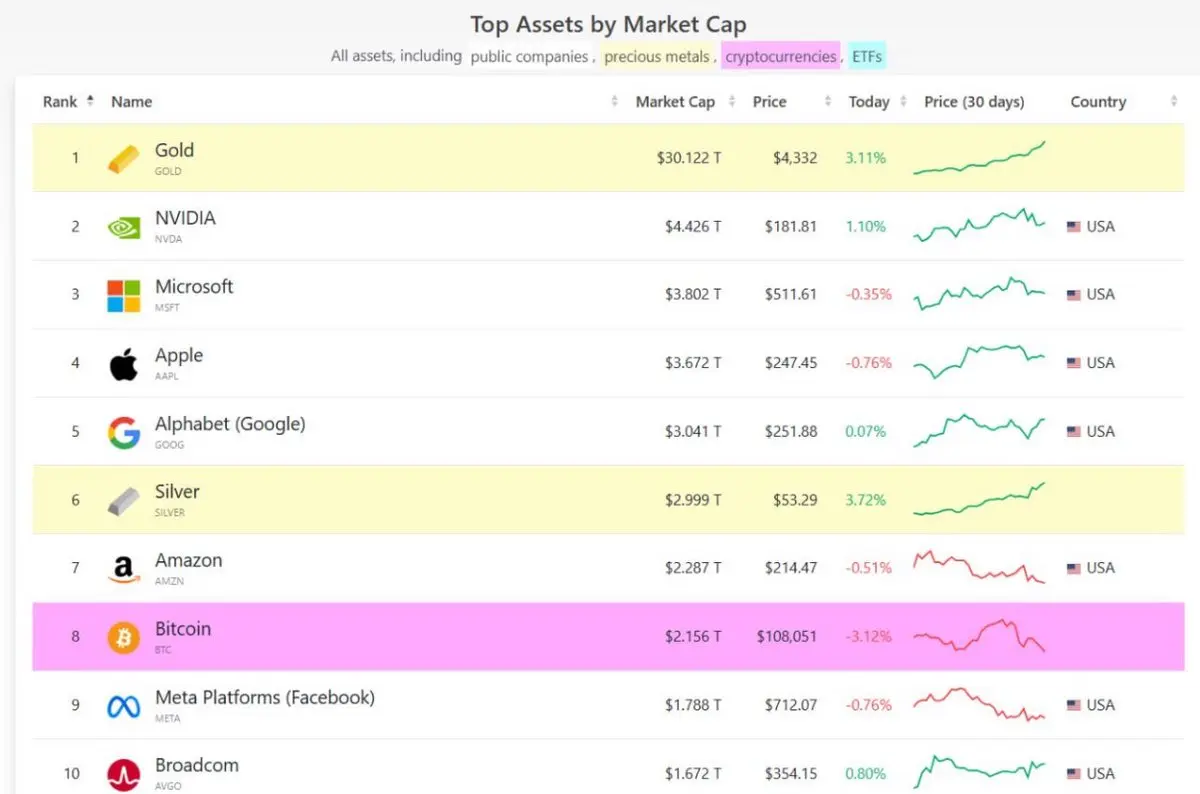The image size is (1200, 794).
Task: Click the Broadcom logo icon
Action: tap(124, 774)
